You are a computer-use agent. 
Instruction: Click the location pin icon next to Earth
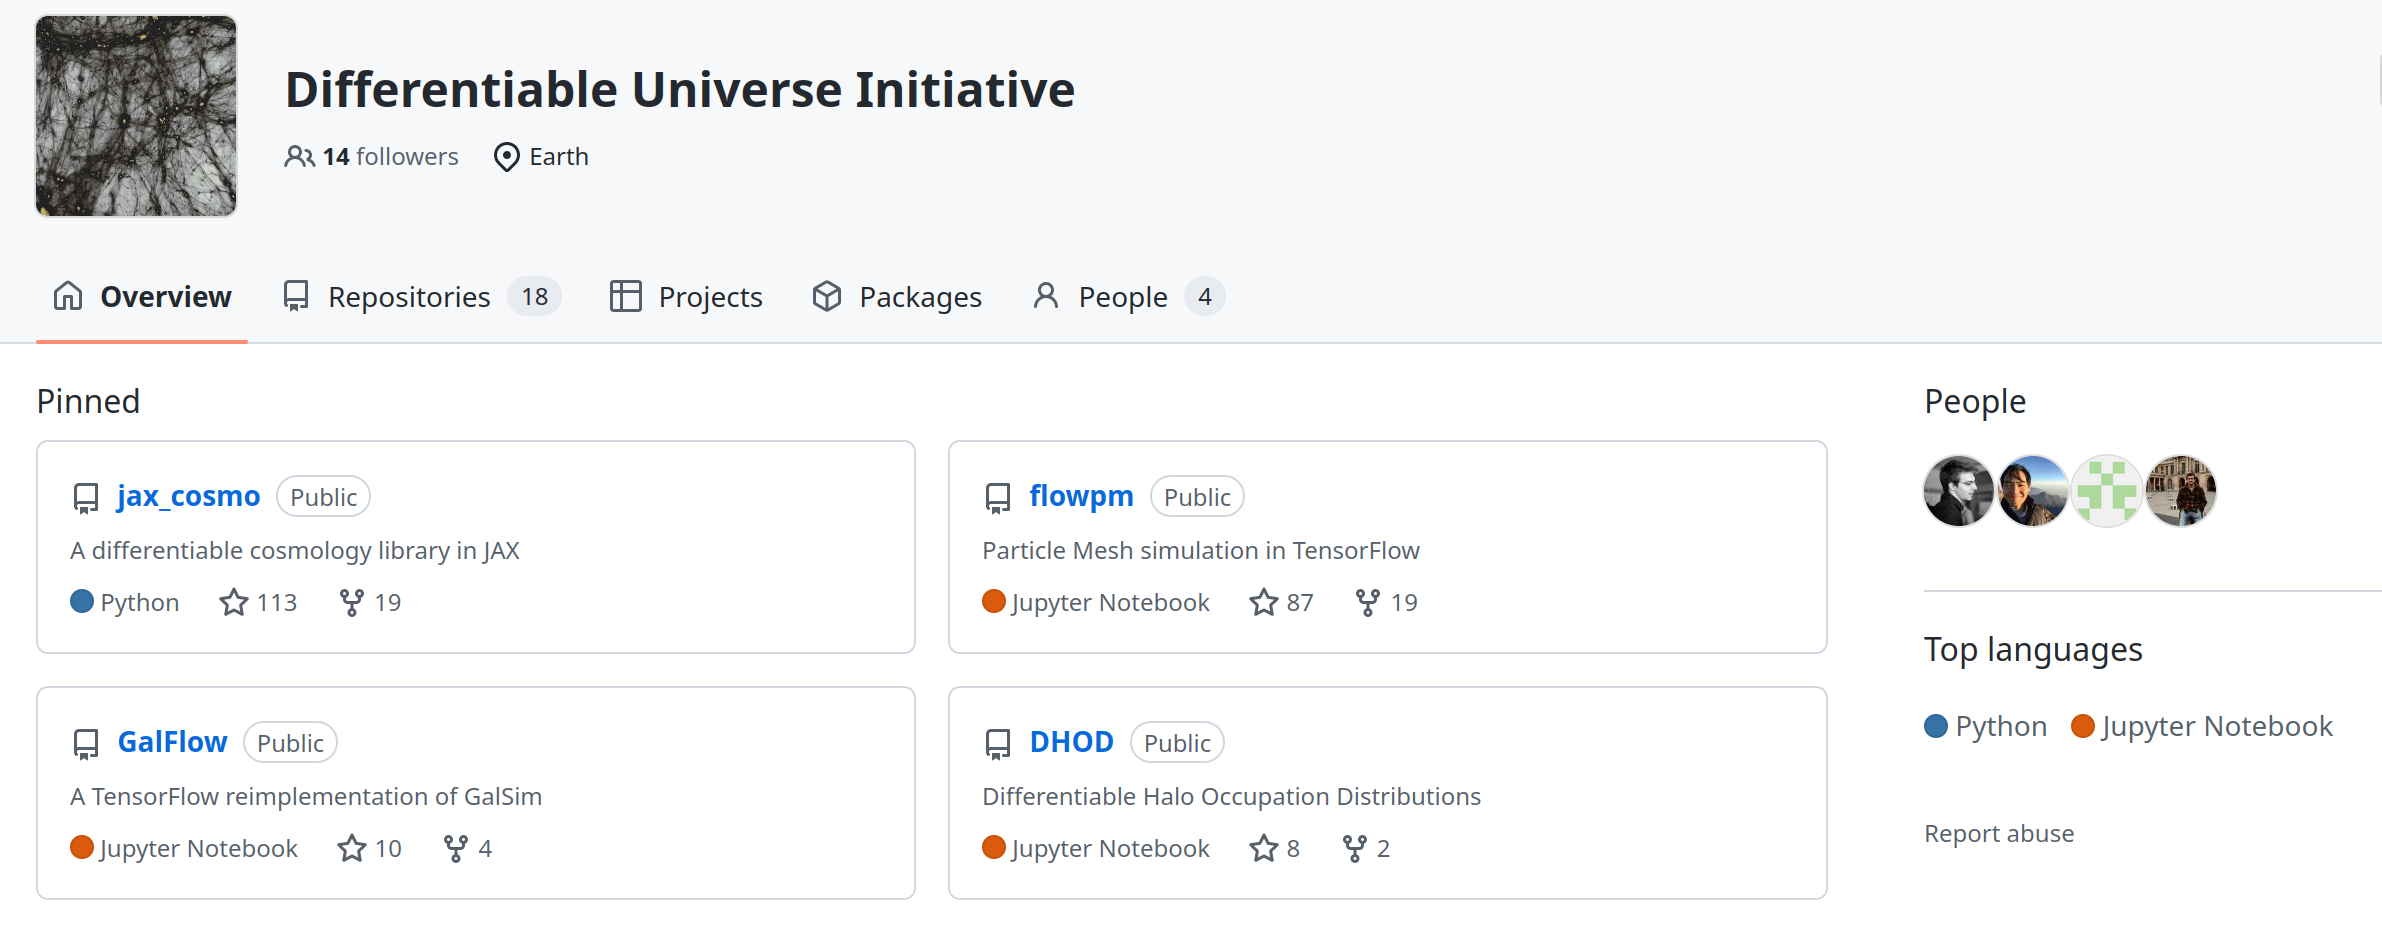click(x=507, y=157)
